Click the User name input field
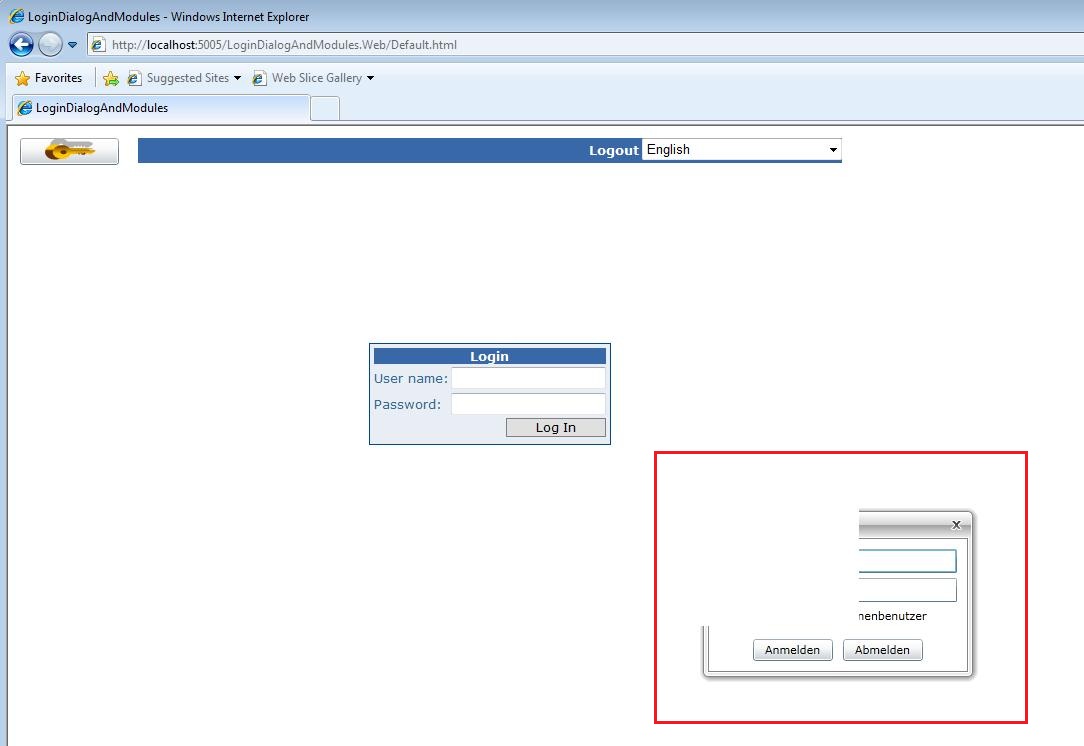This screenshot has width=1084, height=746. (528, 378)
